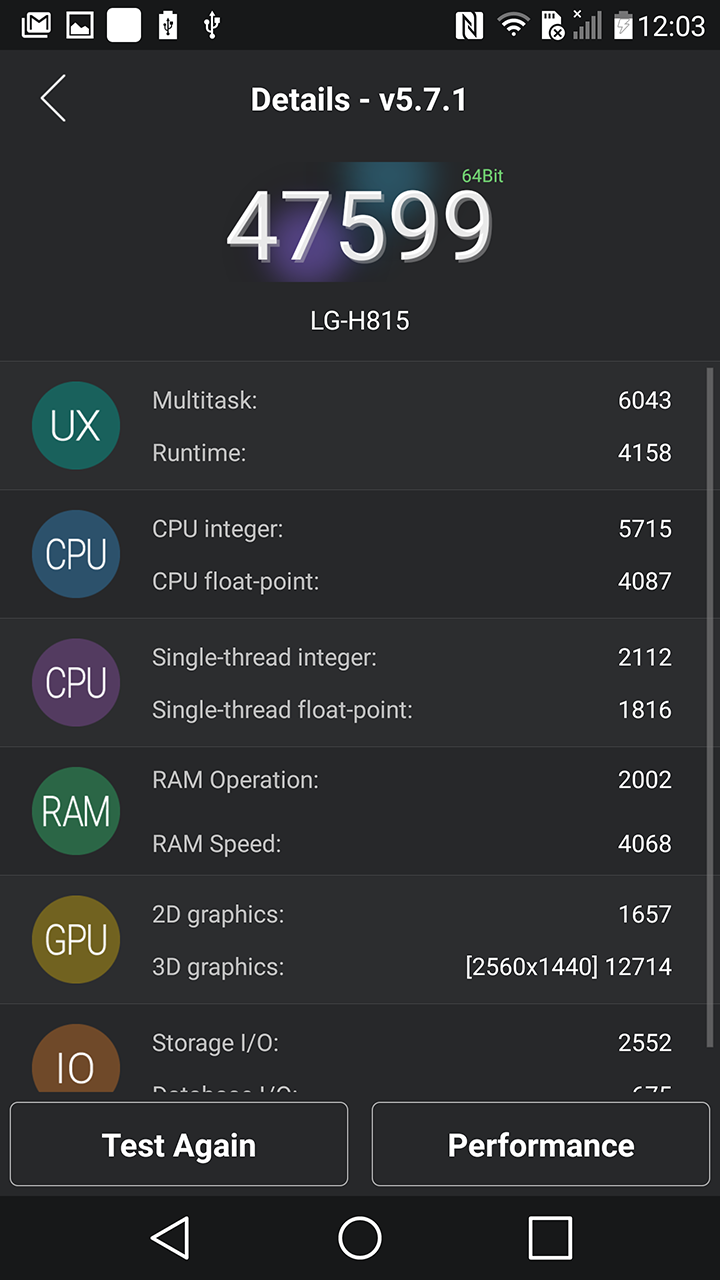Image resolution: width=720 pixels, height=1280 pixels.
Task: Select the 3D graphics score row
Action: click(412, 967)
